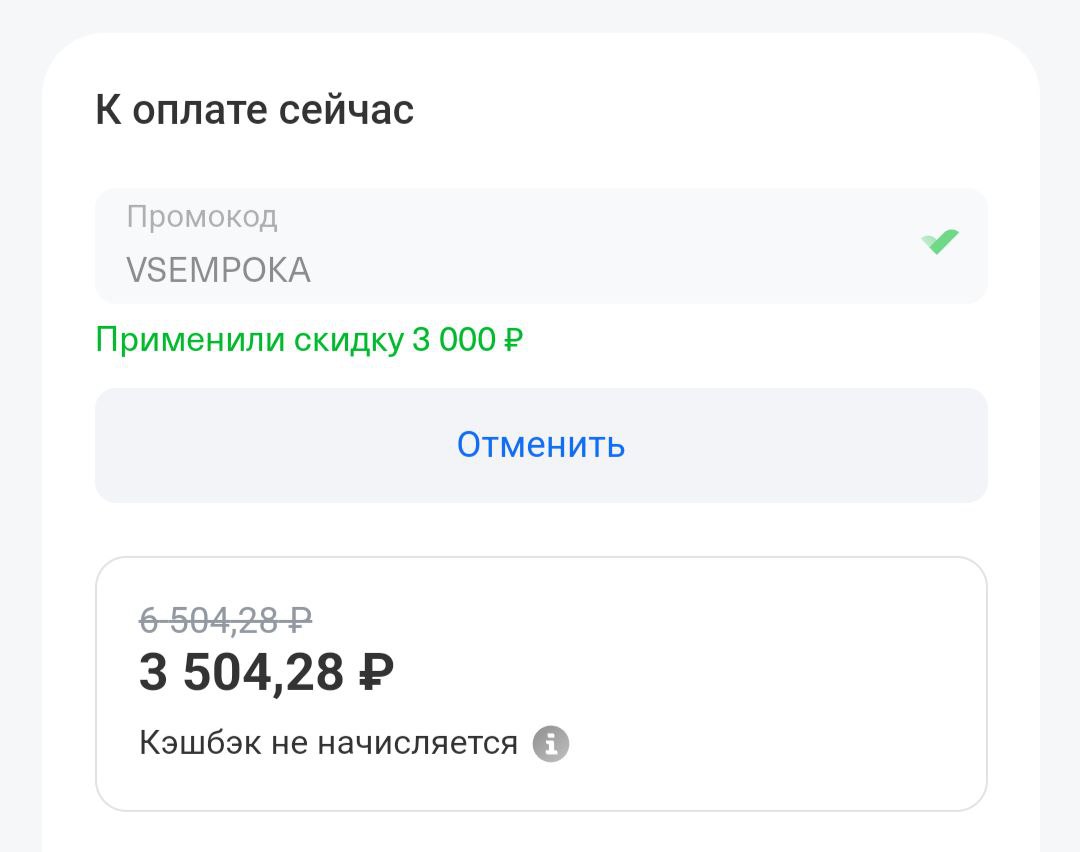Click the word Кэшбэк in the summary
Viewport: 1080px width, 852px height.
[x=200, y=744]
